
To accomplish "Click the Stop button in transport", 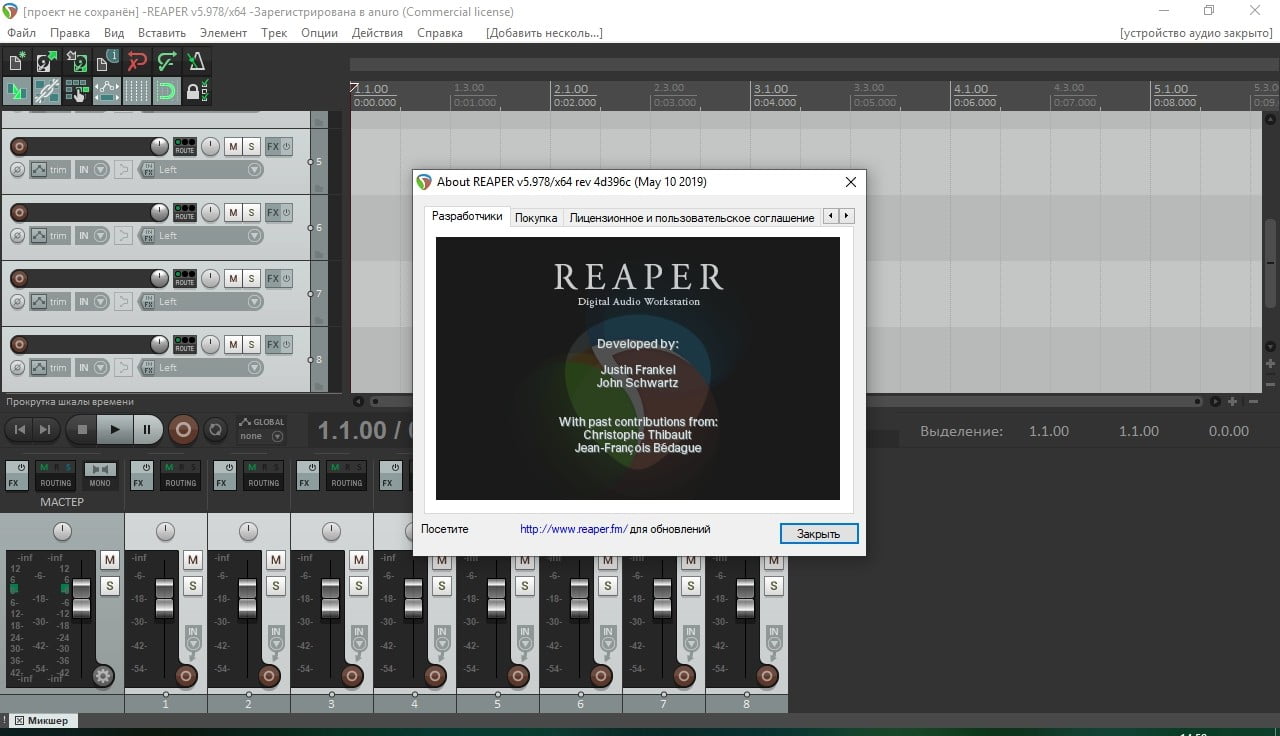I will point(83,430).
